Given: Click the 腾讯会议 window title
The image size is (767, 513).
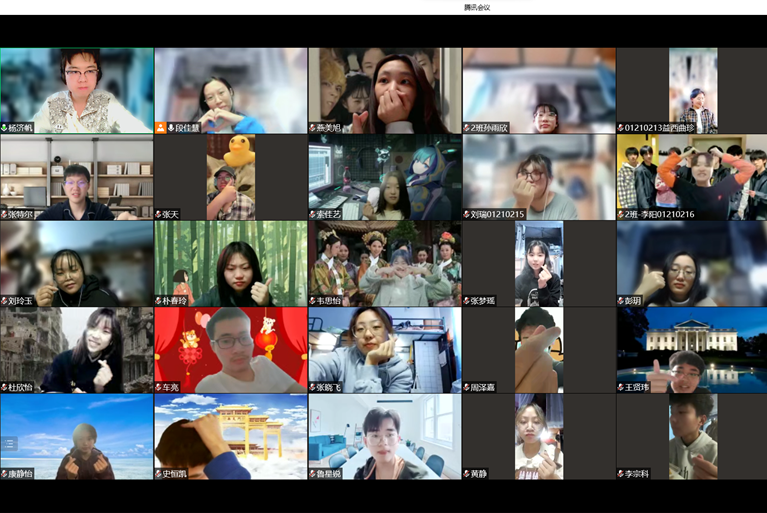Looking at the screenshot, I should click(477, 7).
